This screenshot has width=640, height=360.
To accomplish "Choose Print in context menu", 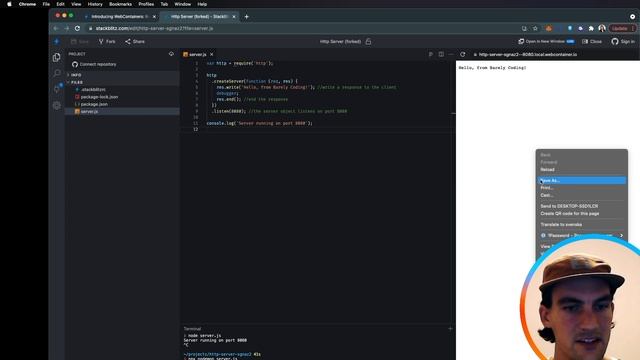I will coord(582,188).
